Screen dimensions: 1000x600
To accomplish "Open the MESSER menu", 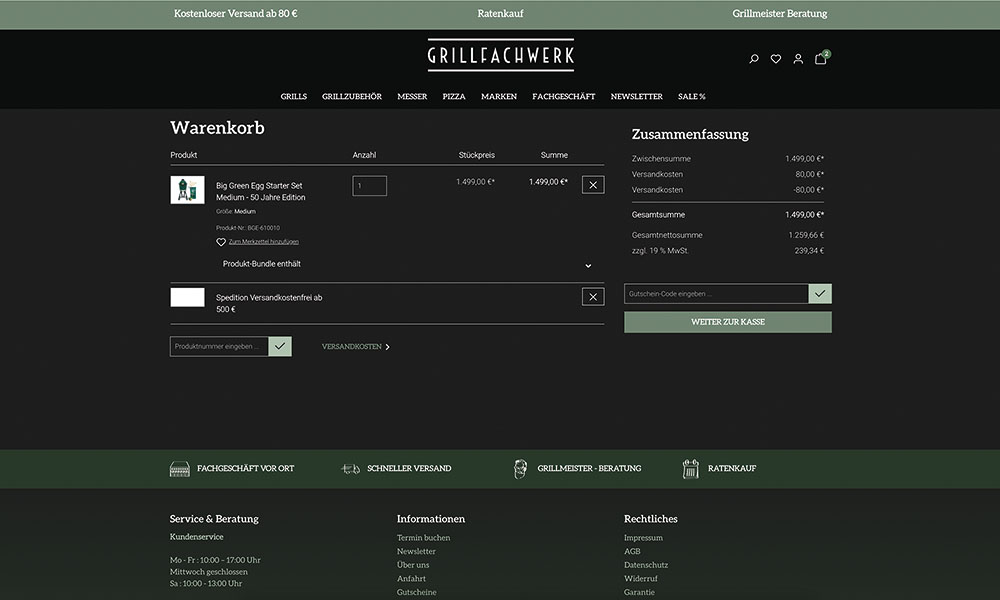I will click(412, 96).
